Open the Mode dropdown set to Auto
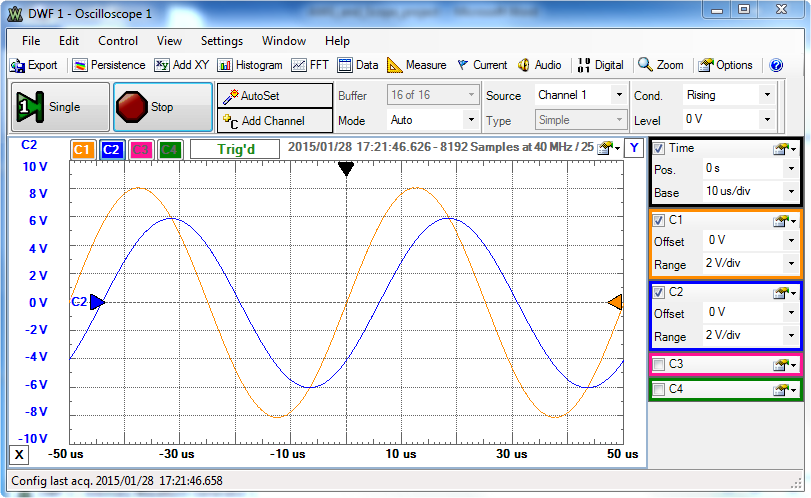 tap(432, 120)
